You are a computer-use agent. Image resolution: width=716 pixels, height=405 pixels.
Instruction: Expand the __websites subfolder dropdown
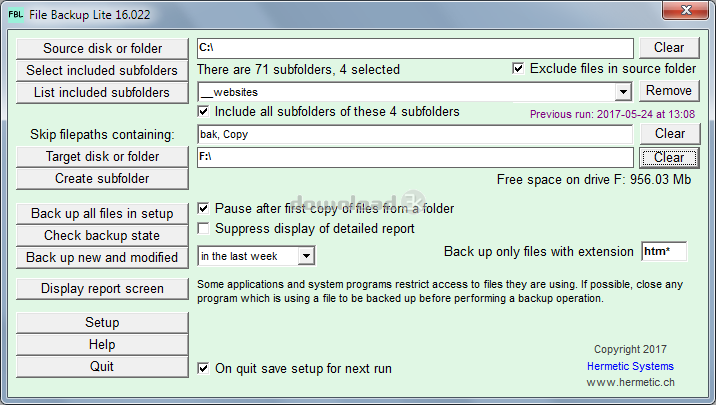[623, 92]
